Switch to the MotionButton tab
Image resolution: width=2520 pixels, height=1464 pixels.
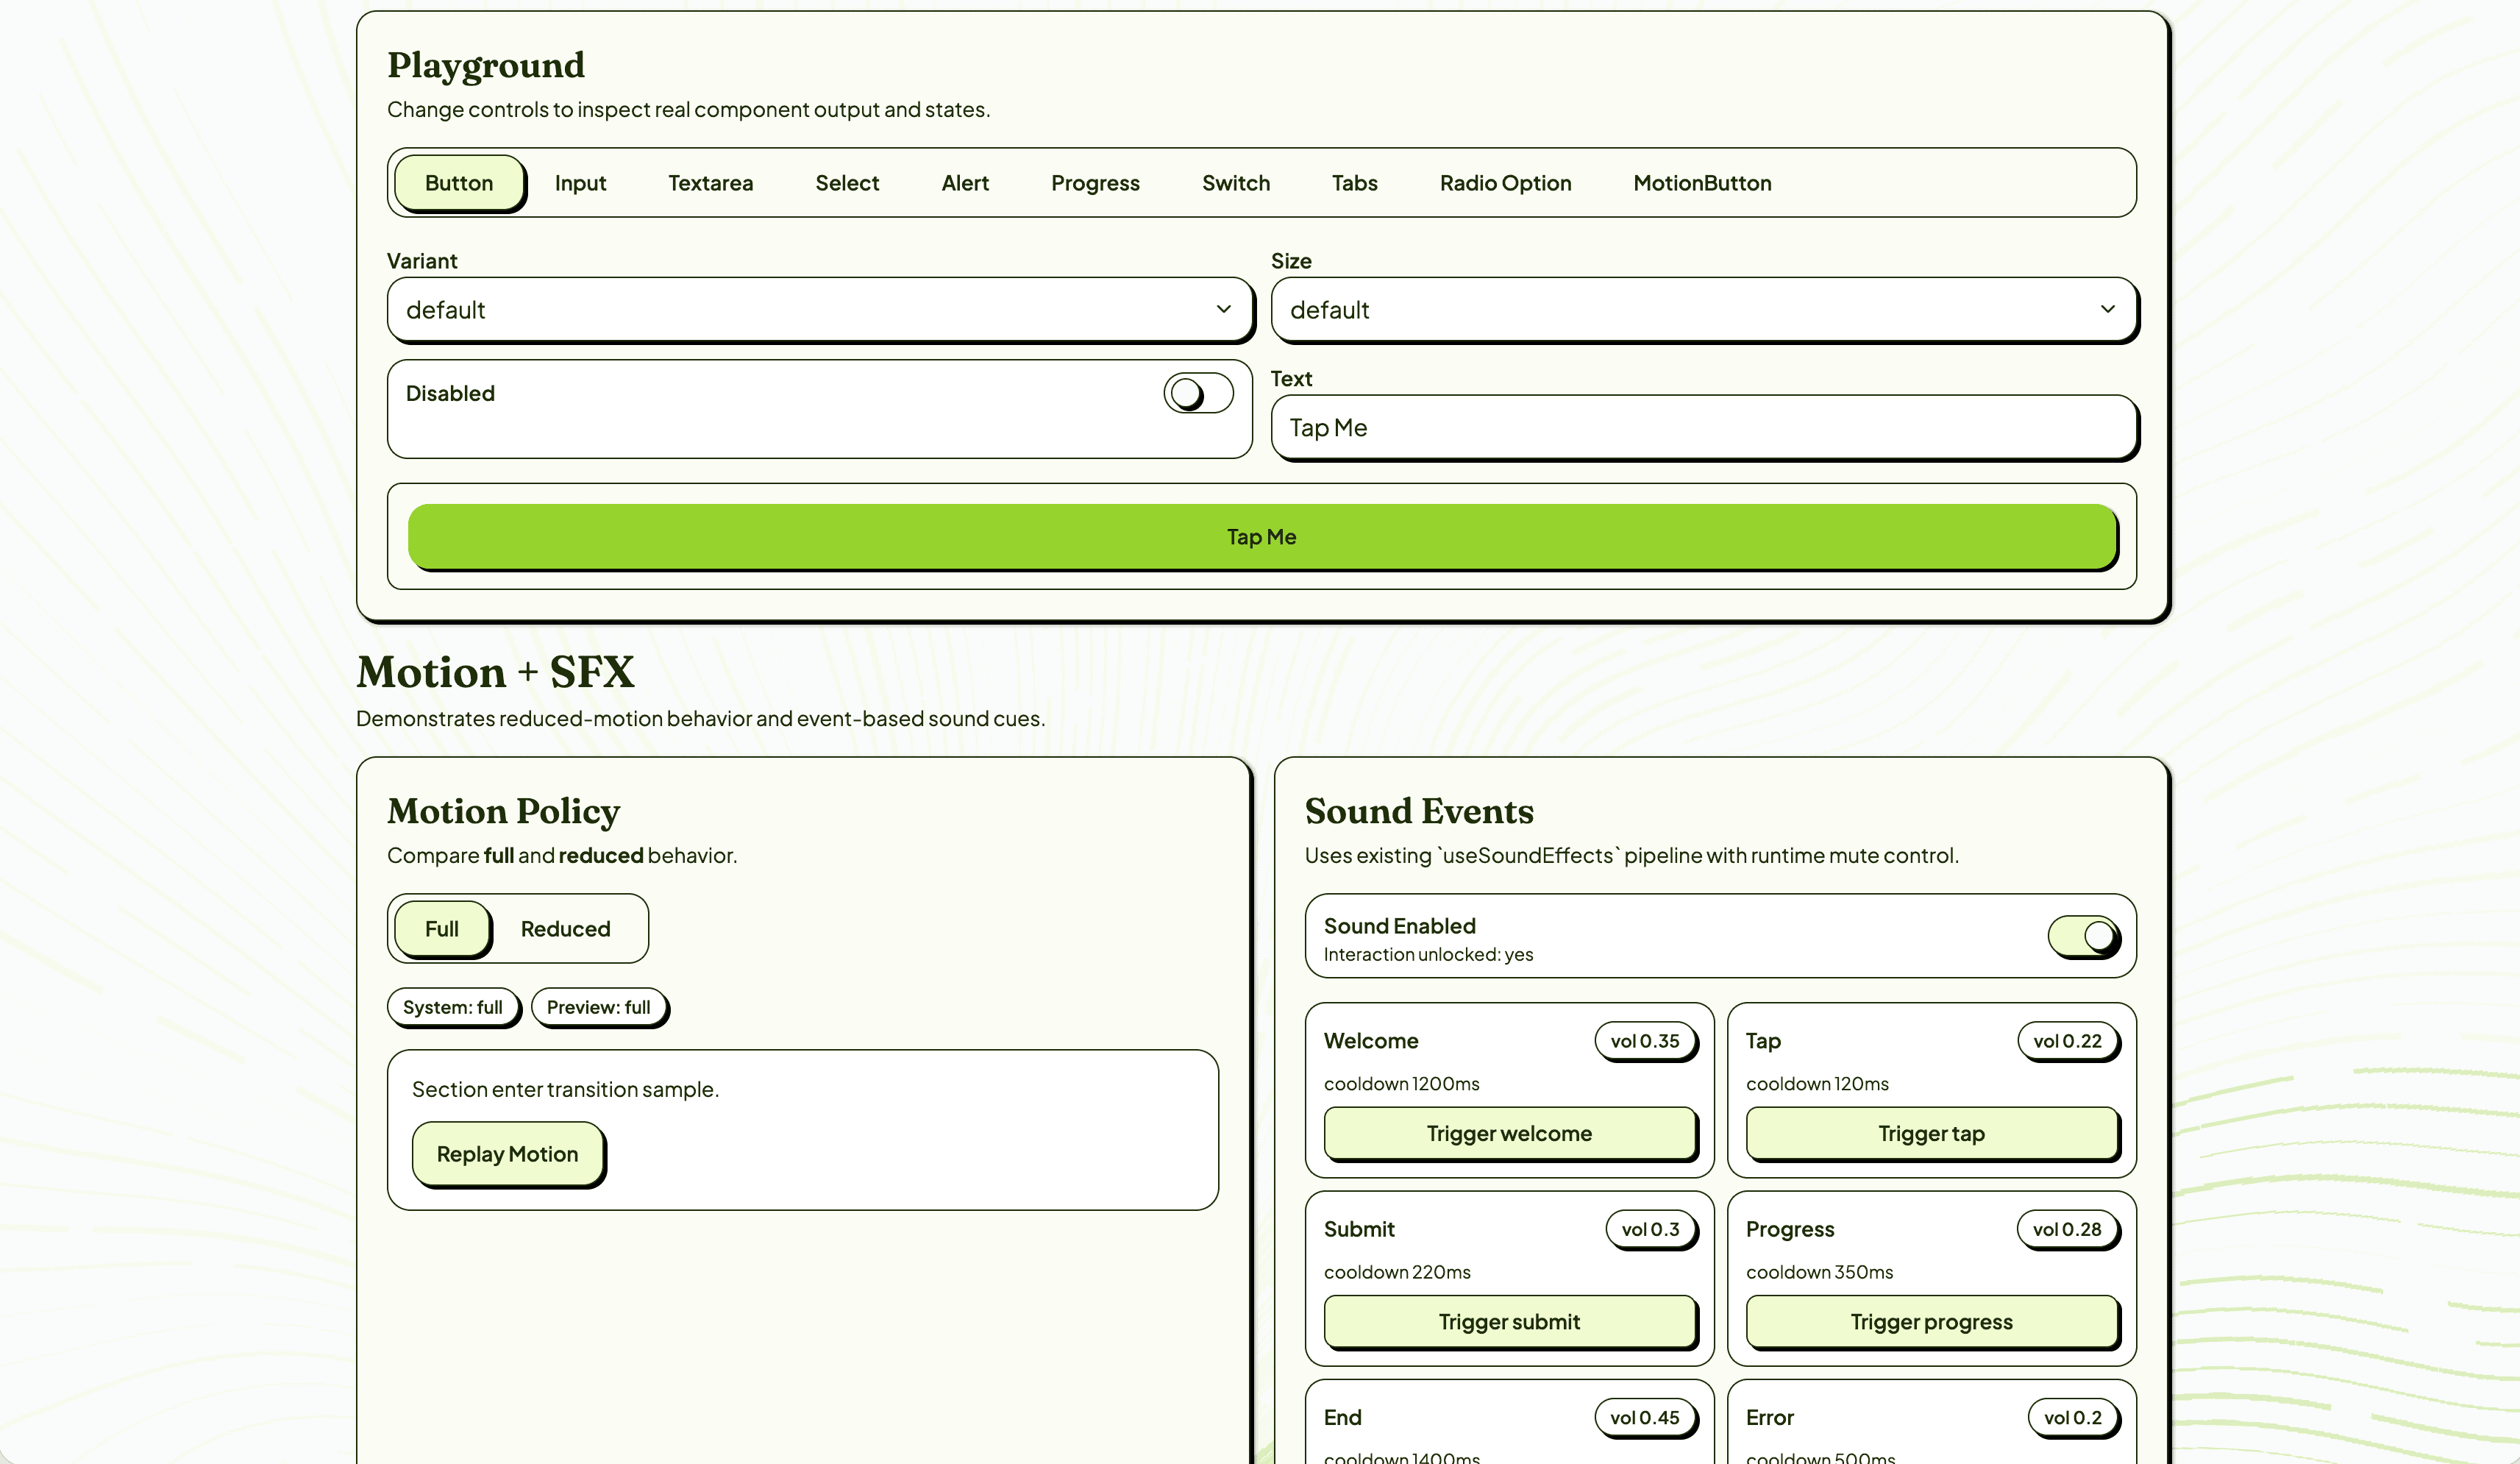coord(1701,183)
